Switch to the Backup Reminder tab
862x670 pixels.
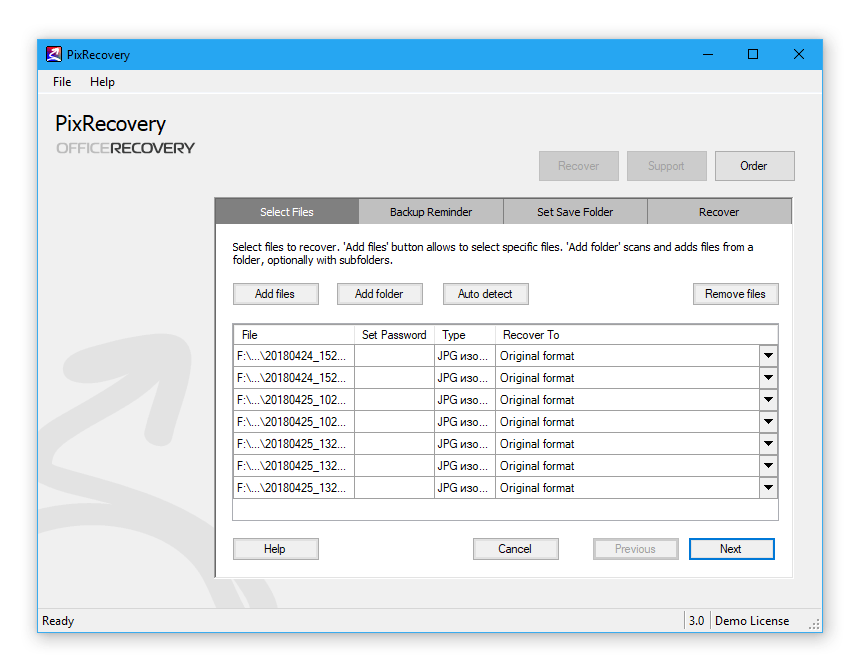pyautogui.click(x=431, y=212)
